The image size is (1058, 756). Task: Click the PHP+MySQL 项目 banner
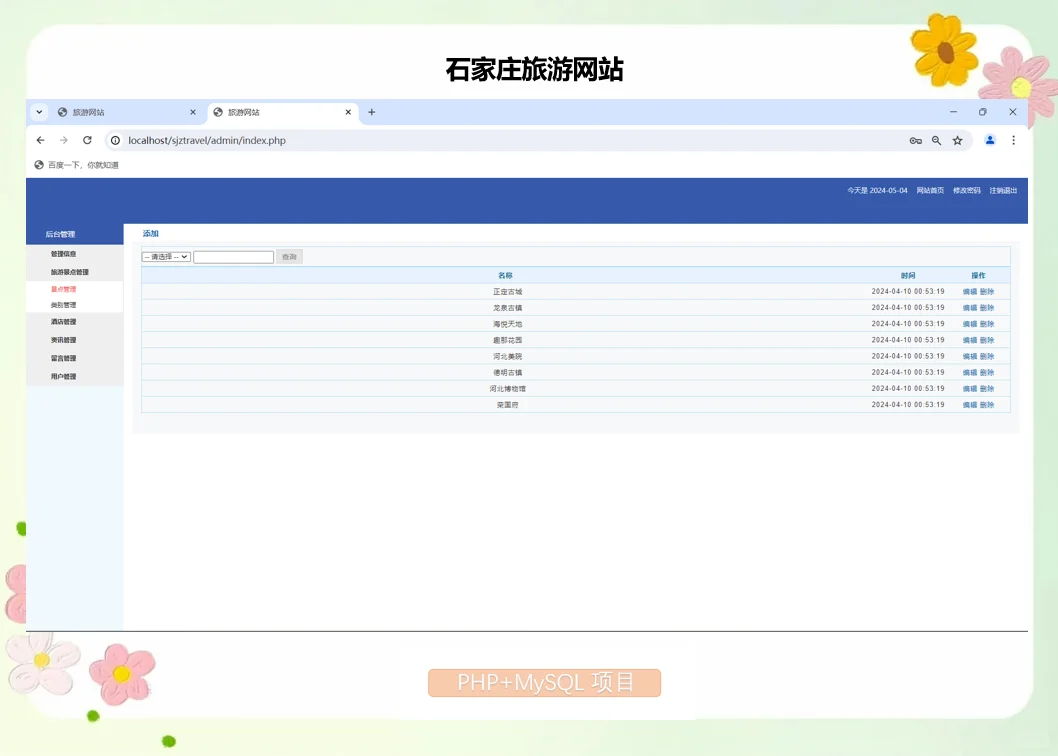pyautogui.click(x=543, y=682)
